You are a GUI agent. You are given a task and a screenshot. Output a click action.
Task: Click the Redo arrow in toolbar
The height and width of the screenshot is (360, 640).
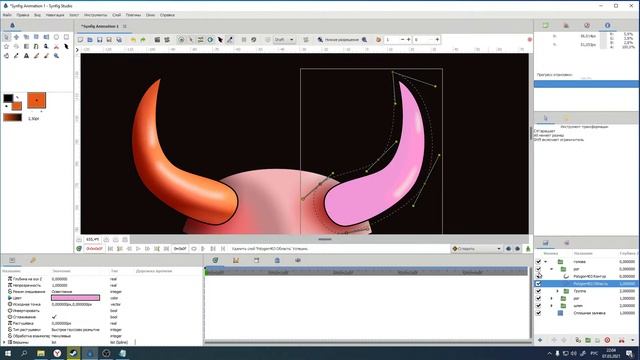(143, 40)
